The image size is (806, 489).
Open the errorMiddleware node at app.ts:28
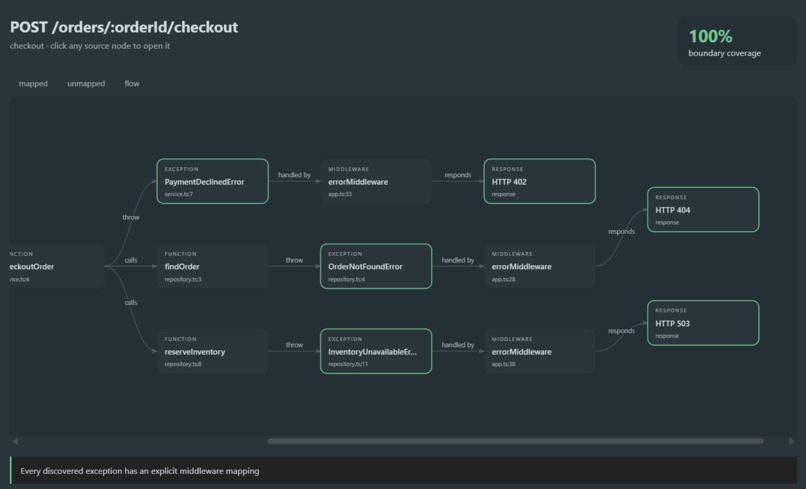540,266
